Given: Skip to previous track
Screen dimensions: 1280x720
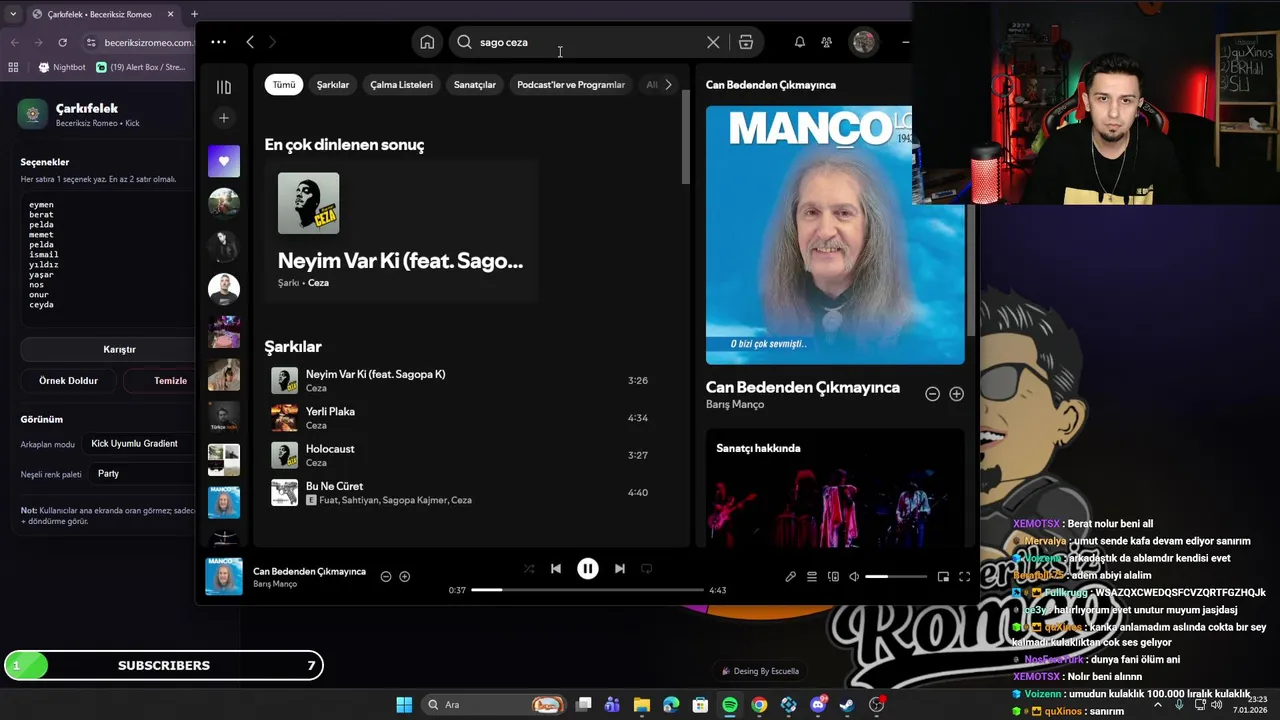Looking at the screenshot, I should click(556, 568).
